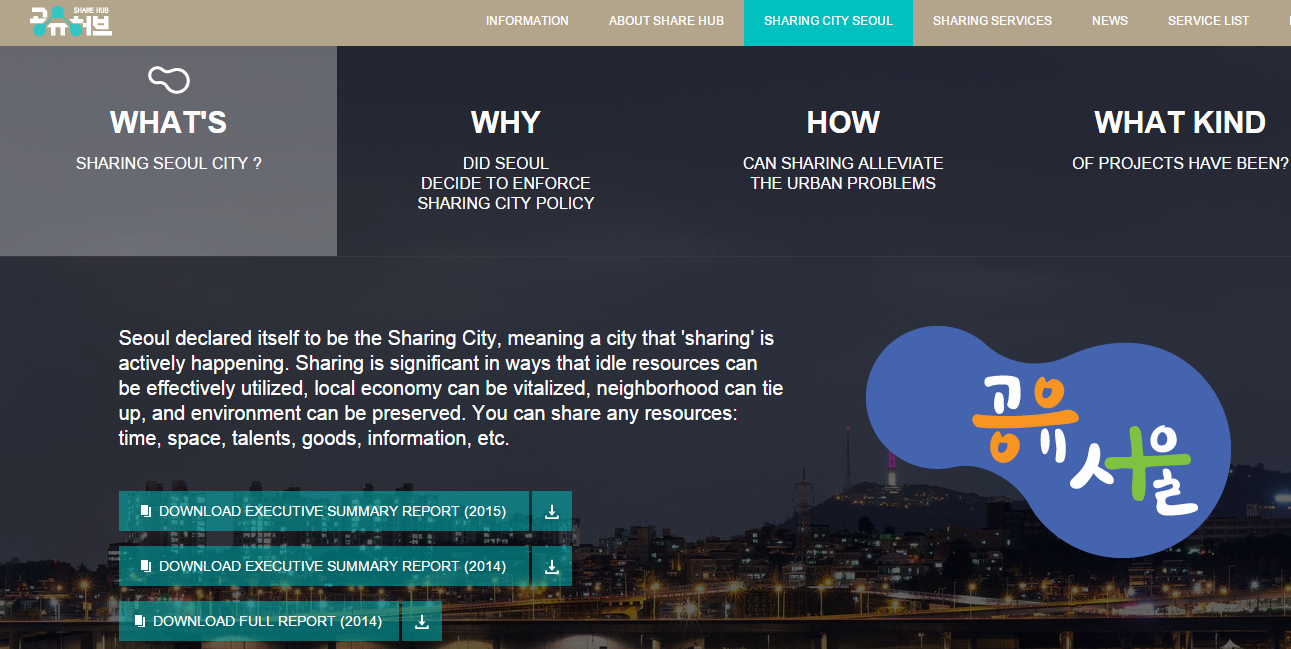Viewport: 1291px width, 649px height.
Task: Select the WHAT'S Sharing Seoul City tab
Action: (168, 151)
